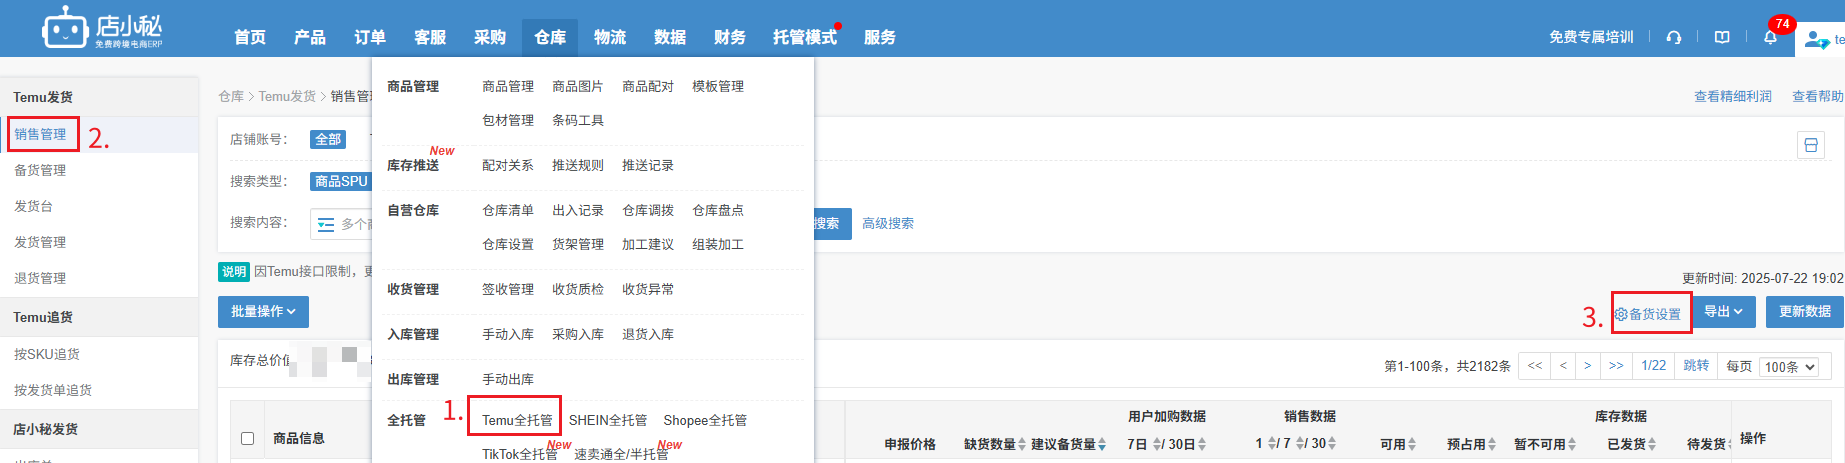
Task: Sort by 暂不可用 stock column arrows
Action: click(x=1572, y=444)
